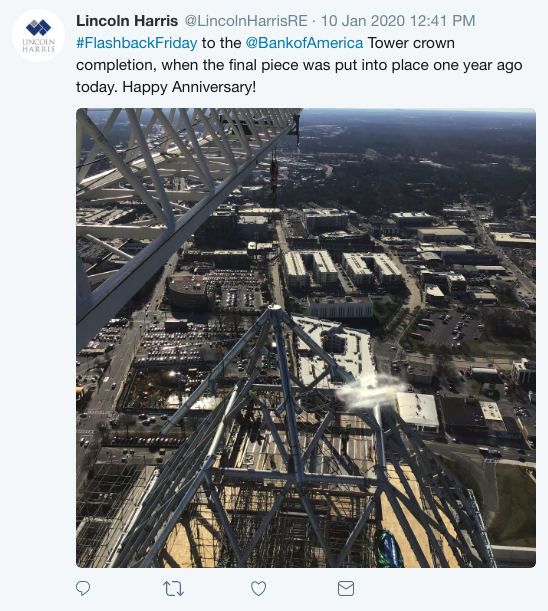Open the Lincoln Harris profile avatar
Image resolution: width=548 pixels, height=611 pixels.
(x=38, y=35)
